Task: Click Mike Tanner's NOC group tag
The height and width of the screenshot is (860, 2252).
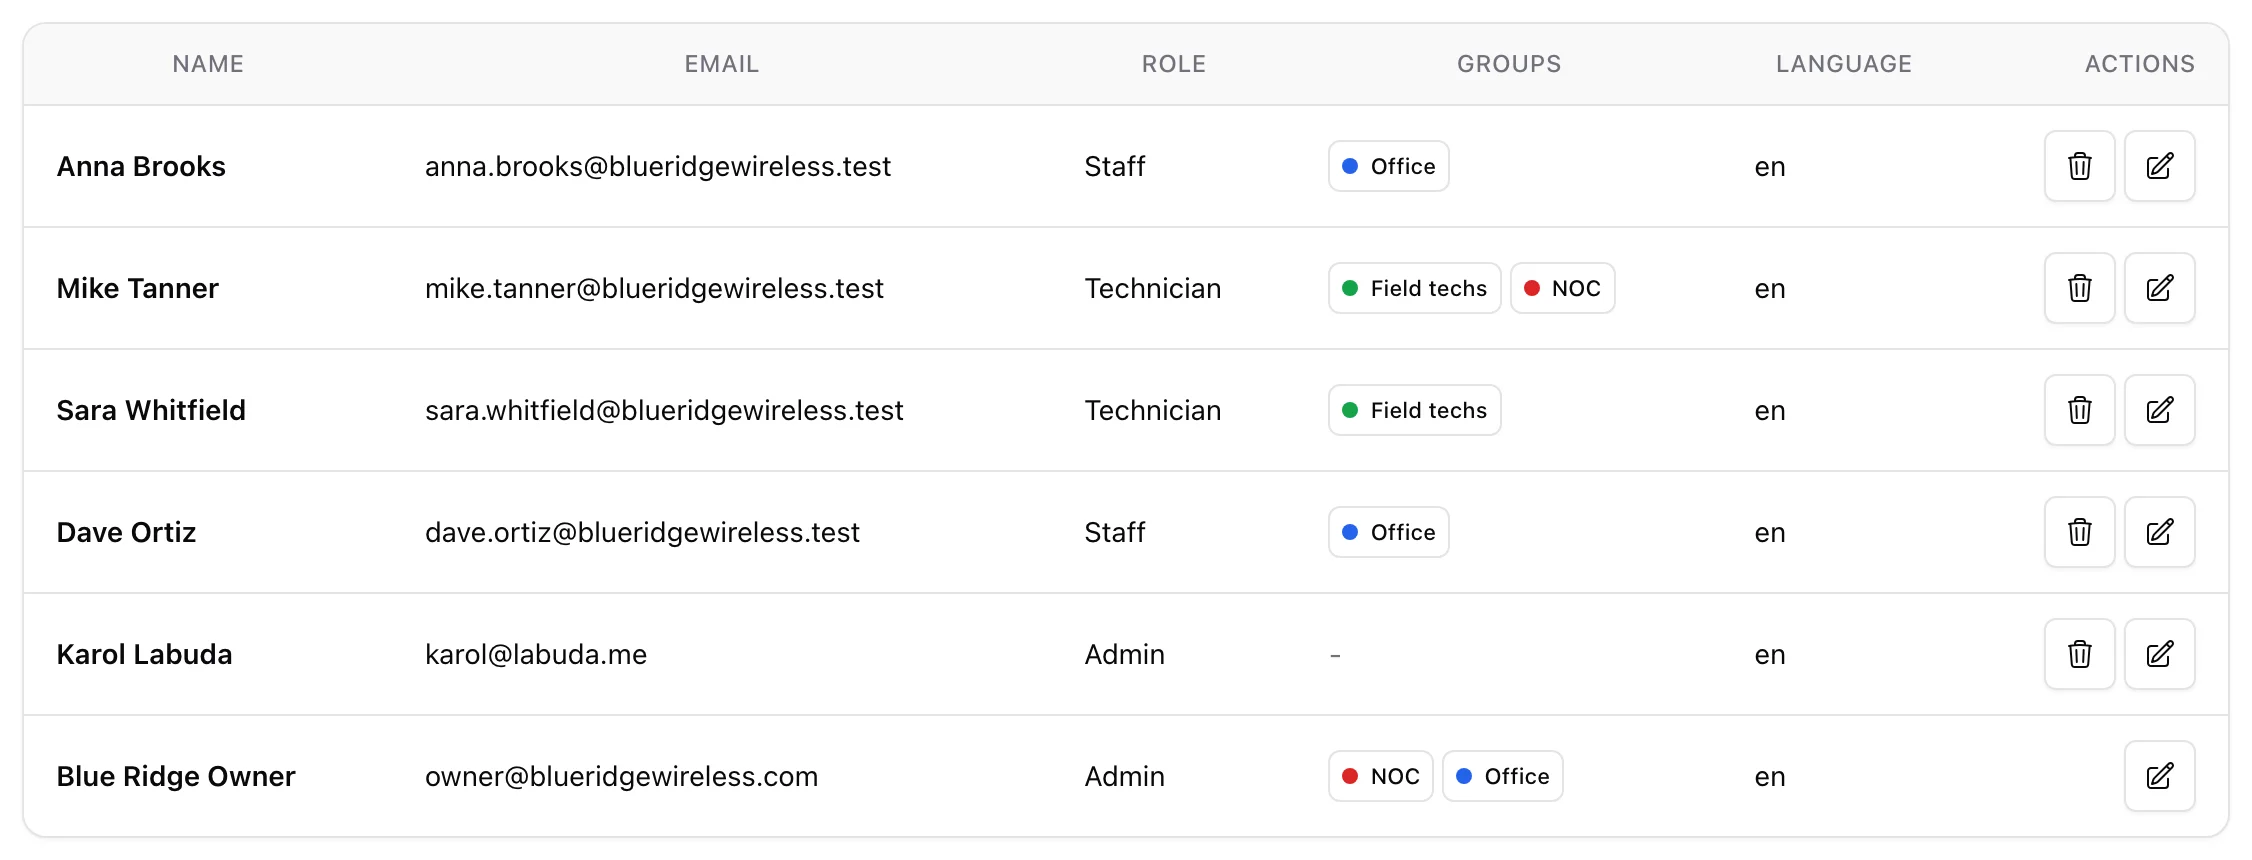Action: pos(1562,288)
